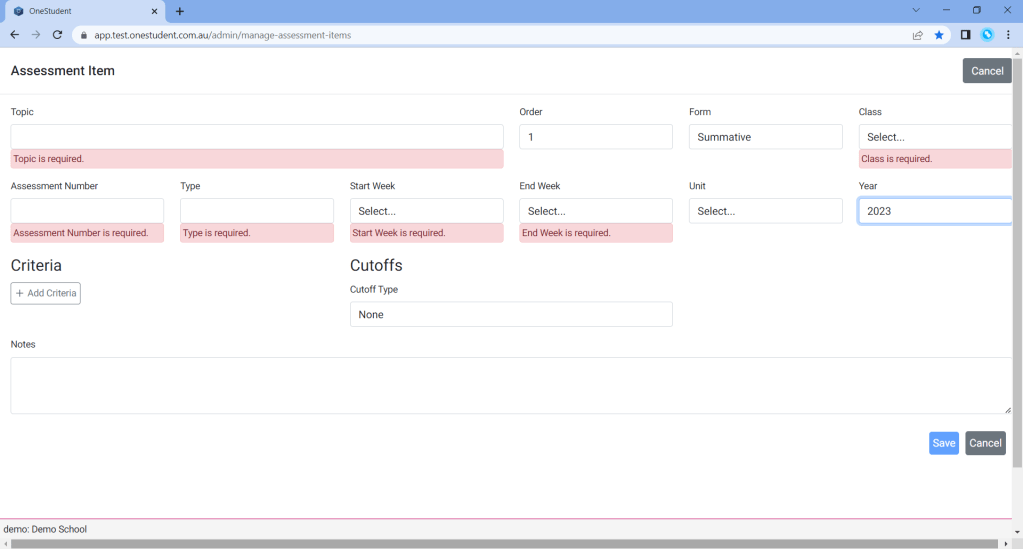The image size is (1023, 549).
Task: Open the Chrome three-dot menu
Action: [x=1008, y=35]
